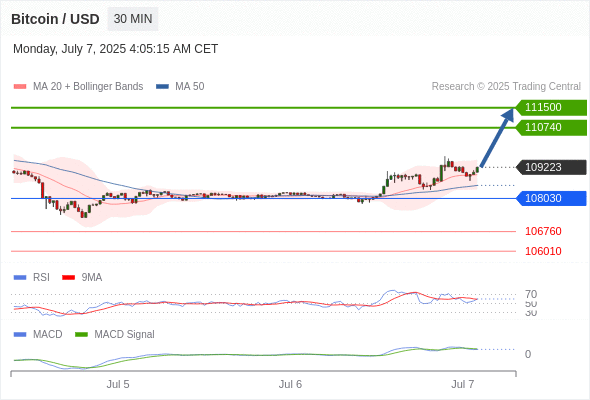The height and width of the screenshot is (400, 590).
Task: Click the 108030 blue pivot label
Action: [x=551, y=198]
